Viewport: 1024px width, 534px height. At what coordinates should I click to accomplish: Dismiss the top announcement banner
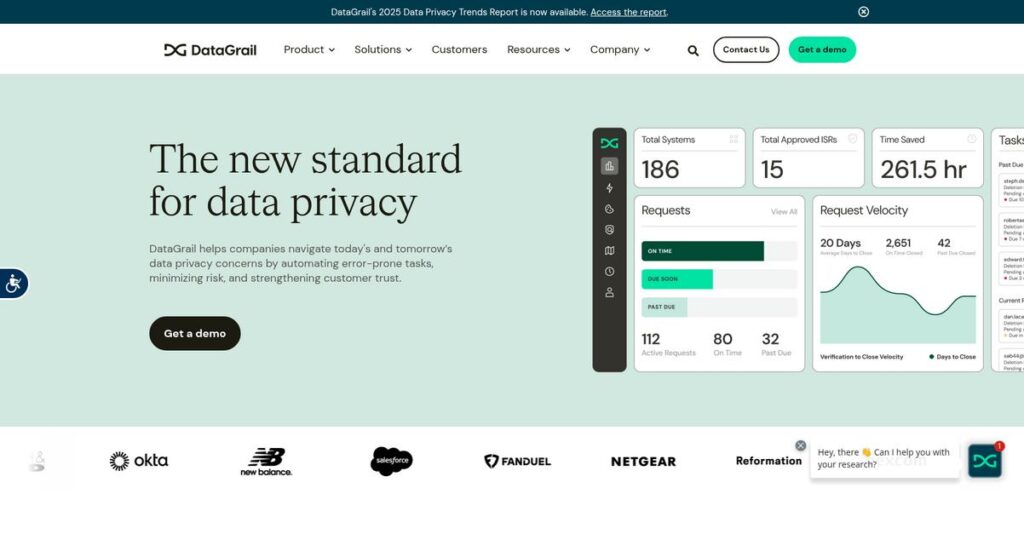click(863, 12)
